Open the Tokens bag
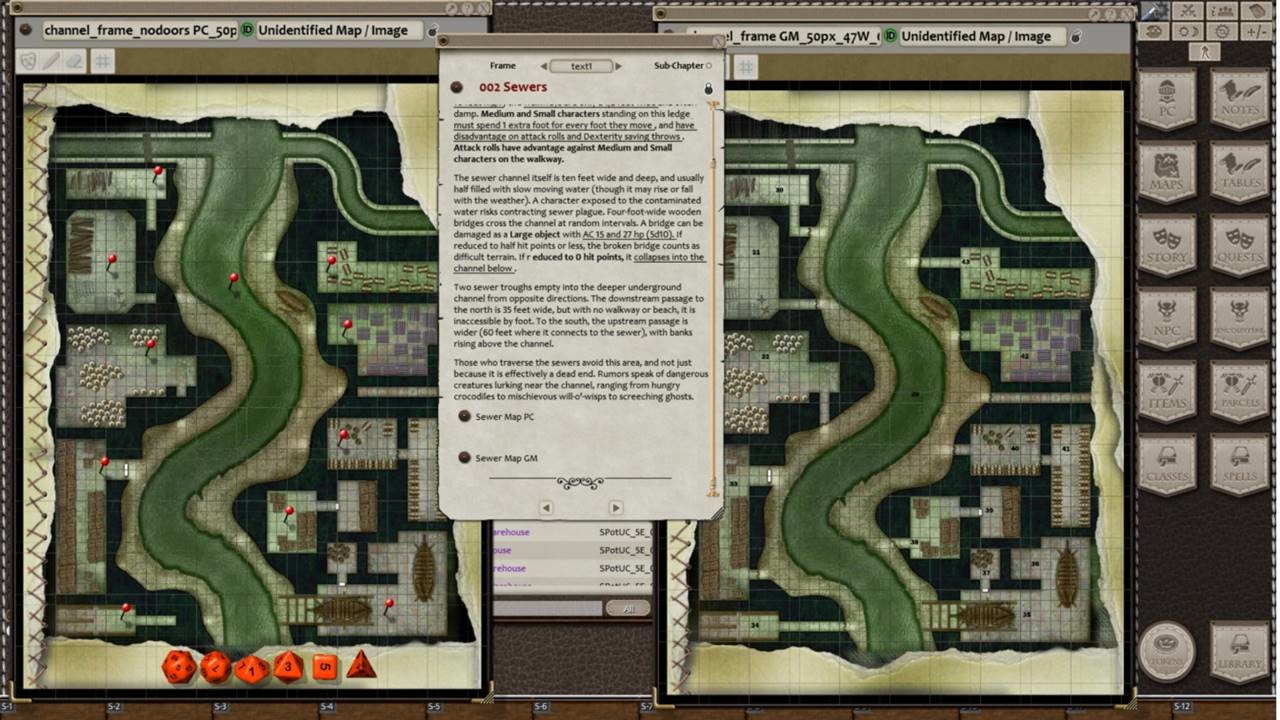The image size is (1280, 720). 1167,650
